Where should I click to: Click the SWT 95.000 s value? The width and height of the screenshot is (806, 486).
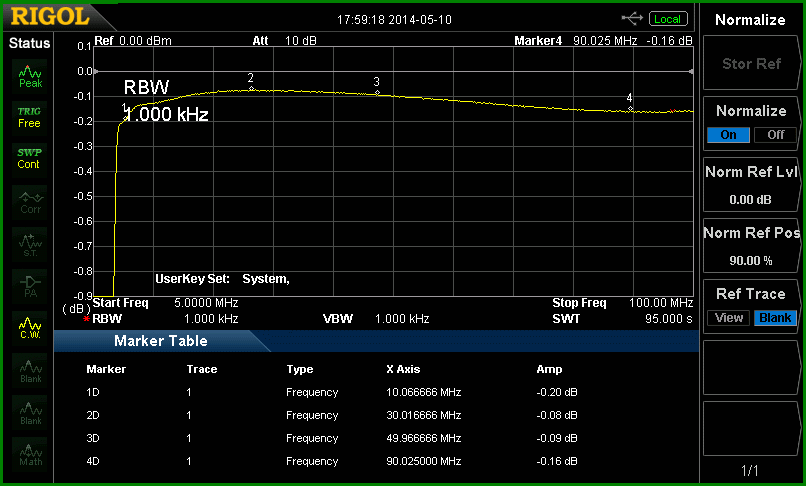click(669, 319)
